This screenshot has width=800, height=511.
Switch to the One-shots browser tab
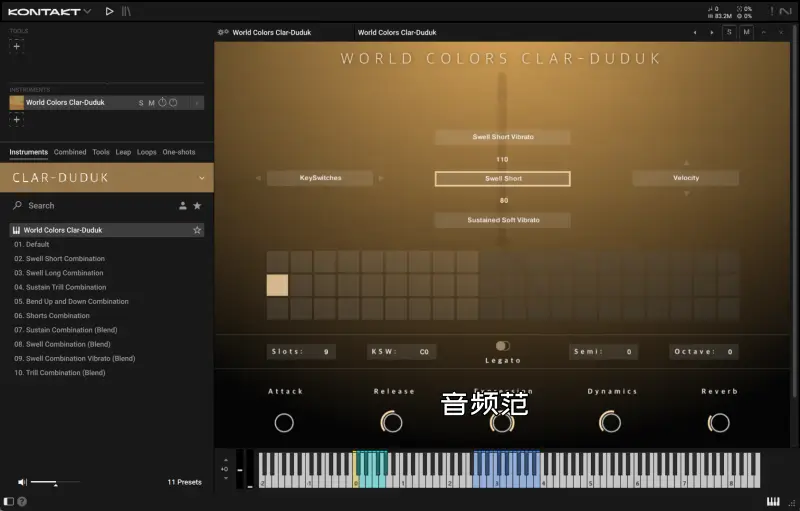tap(179, 152)
